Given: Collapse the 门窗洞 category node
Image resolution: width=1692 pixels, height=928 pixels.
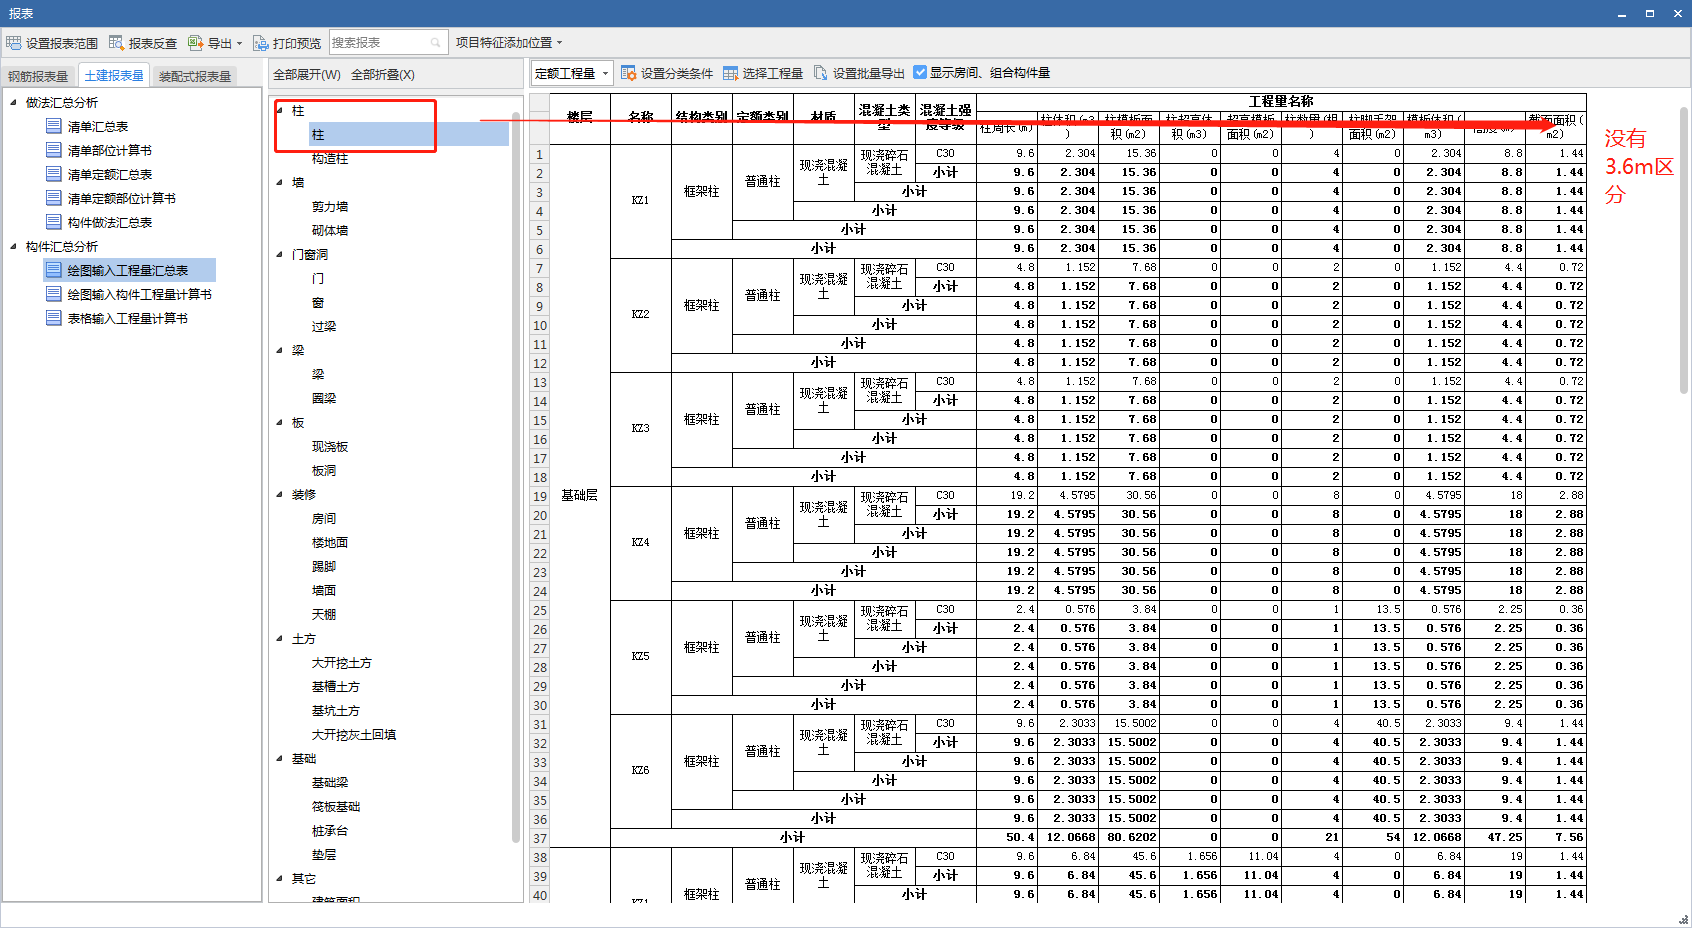Looking at the screenshot, I should 280,254.
